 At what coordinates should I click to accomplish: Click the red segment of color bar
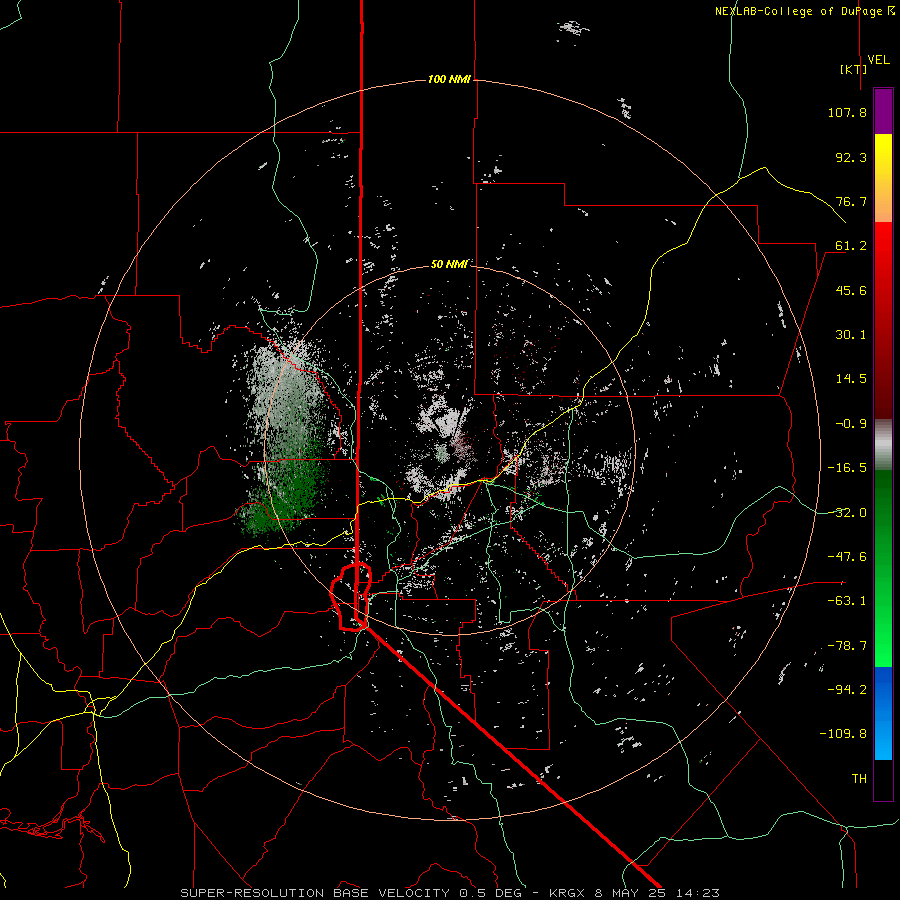883,320
